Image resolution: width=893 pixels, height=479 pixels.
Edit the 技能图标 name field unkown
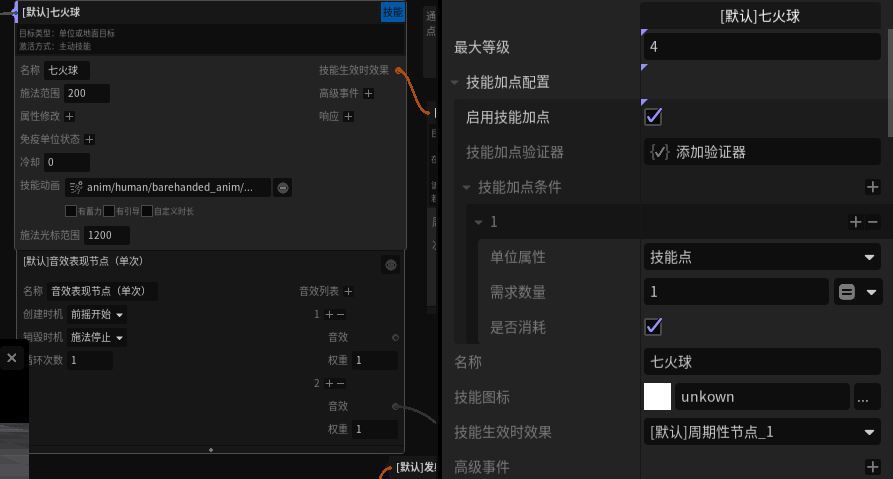762,397
